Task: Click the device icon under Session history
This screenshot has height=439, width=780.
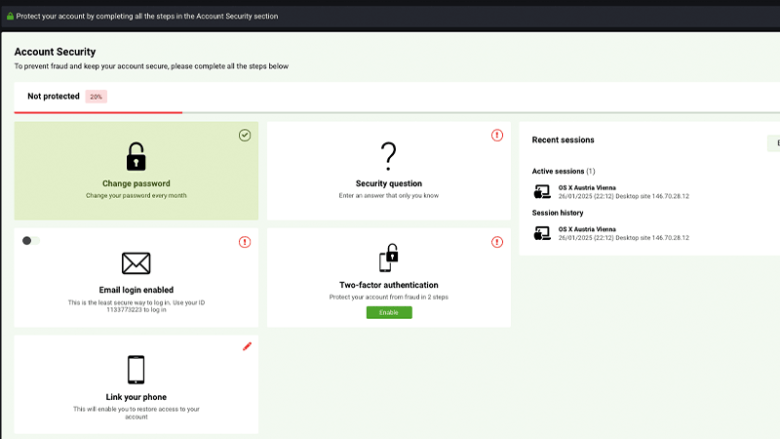Action: (542, 233)
